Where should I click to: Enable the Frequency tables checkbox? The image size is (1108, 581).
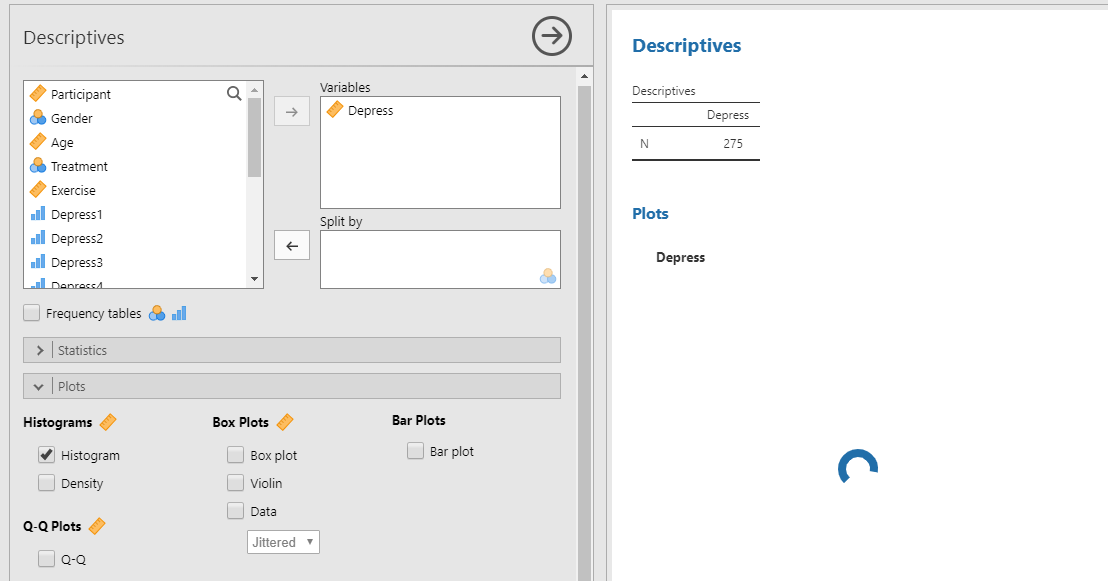click(32, 312)
